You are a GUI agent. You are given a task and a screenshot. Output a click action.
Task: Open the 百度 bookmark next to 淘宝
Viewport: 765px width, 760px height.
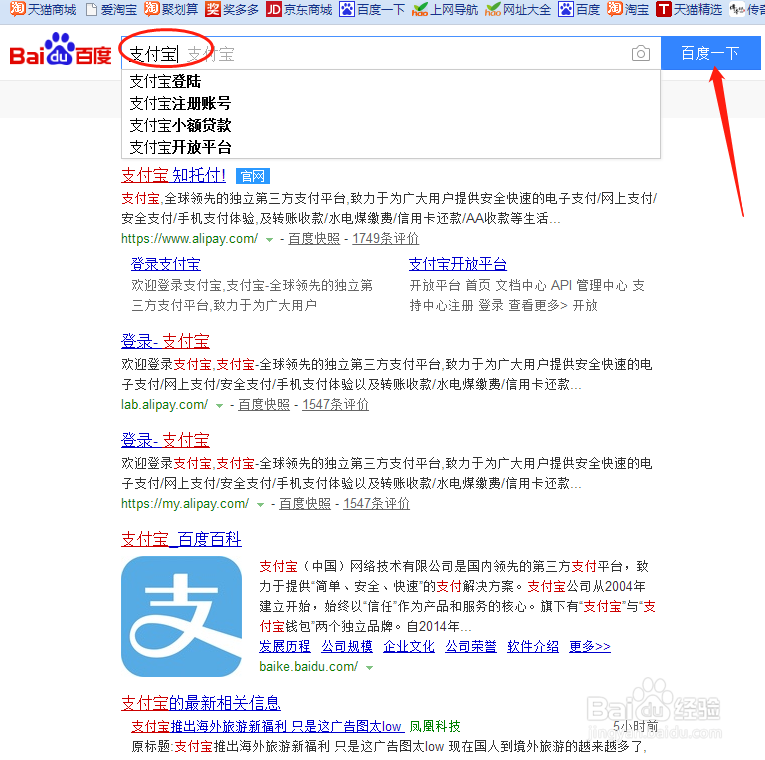[x=579, y=9]
